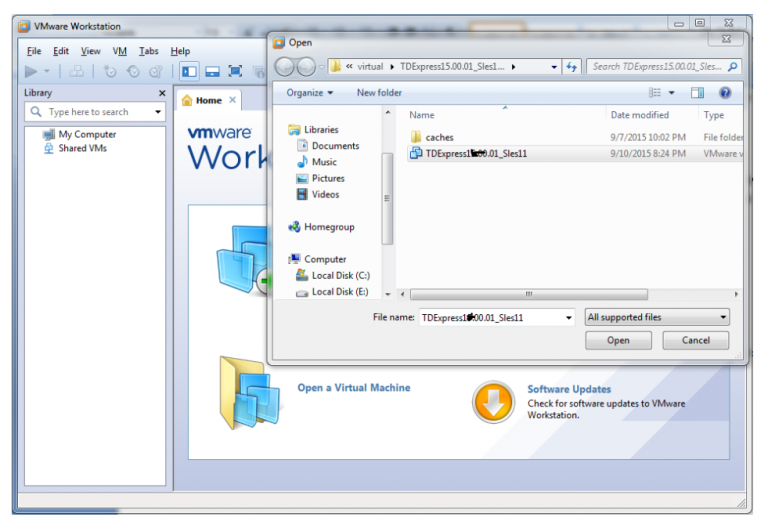Click the Manage Snapshots toolbar icon
The width and height of the screenshot is (768, 528).
tap(156, 72)
